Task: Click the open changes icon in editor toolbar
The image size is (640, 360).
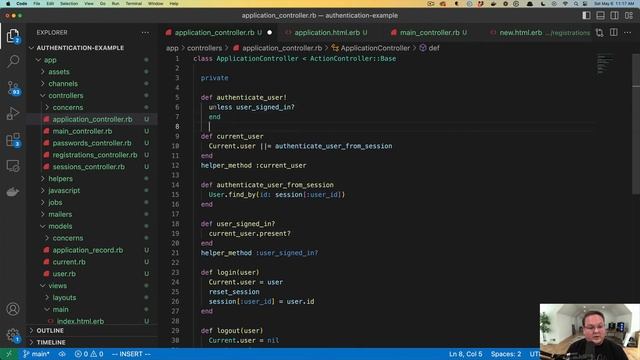Action: click(600, 33)
